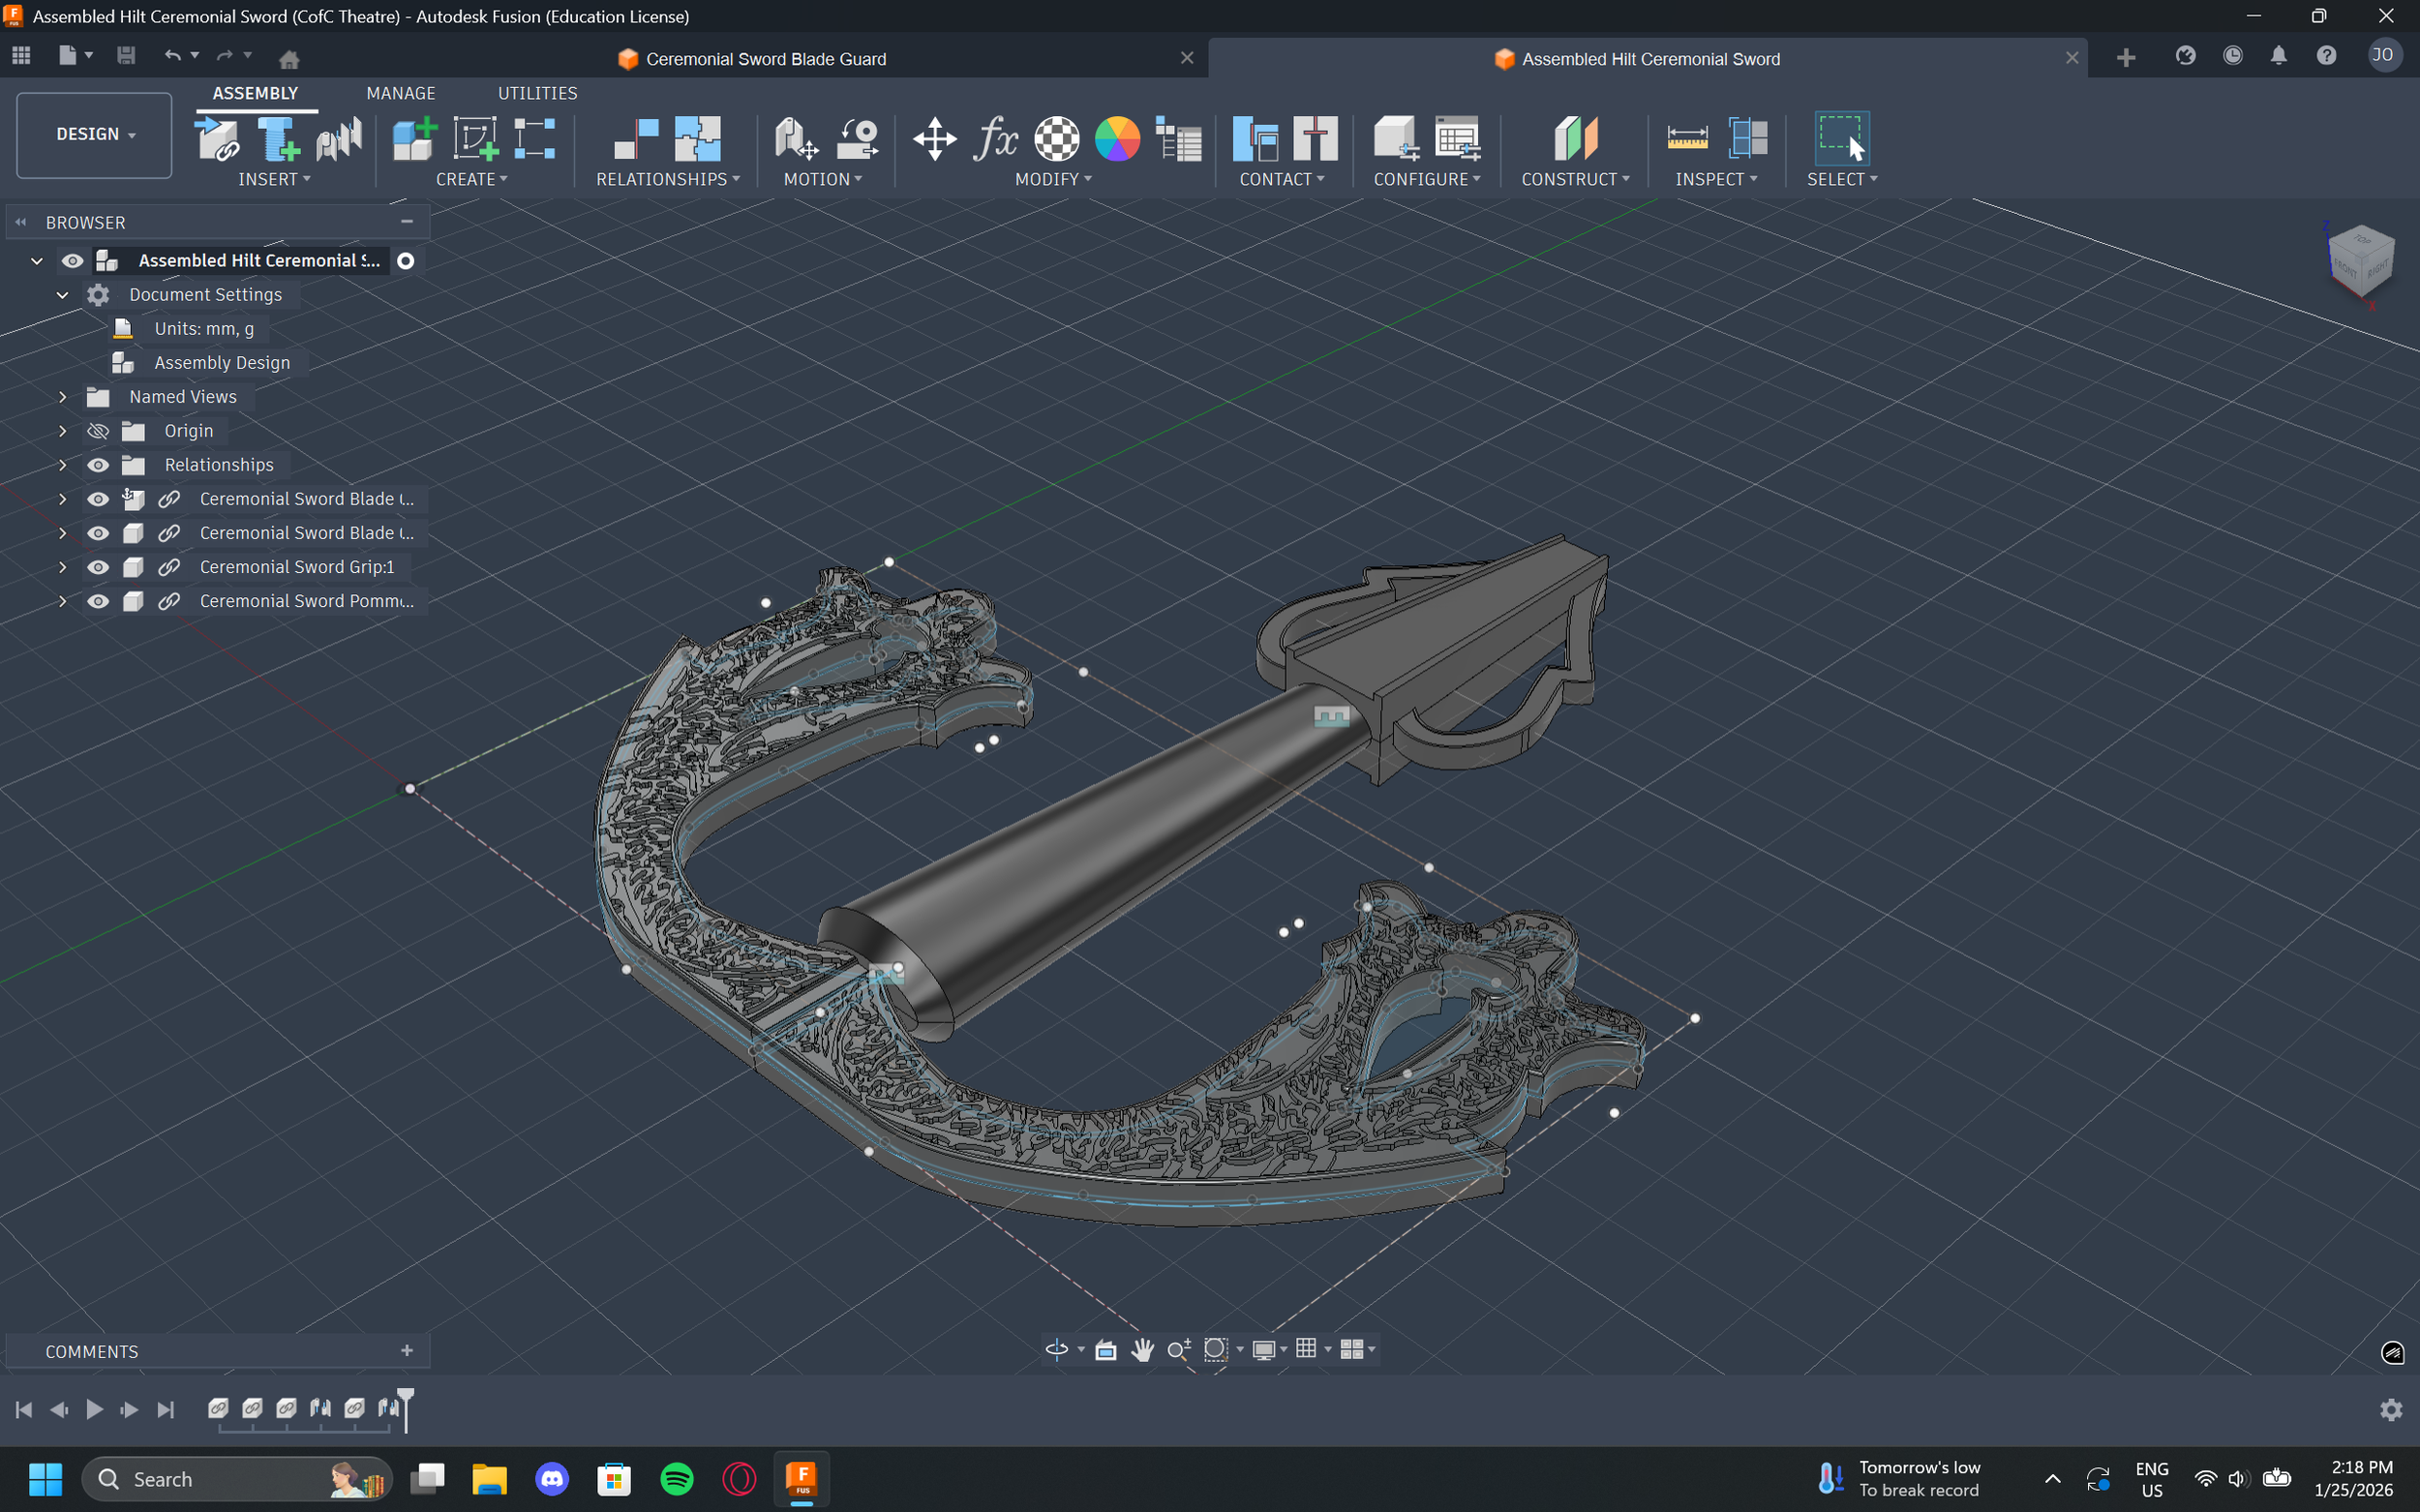Viewport: 2420px width, 1512px height.
Task: Open the Appearance color wheel tool
Action: 1117,138
